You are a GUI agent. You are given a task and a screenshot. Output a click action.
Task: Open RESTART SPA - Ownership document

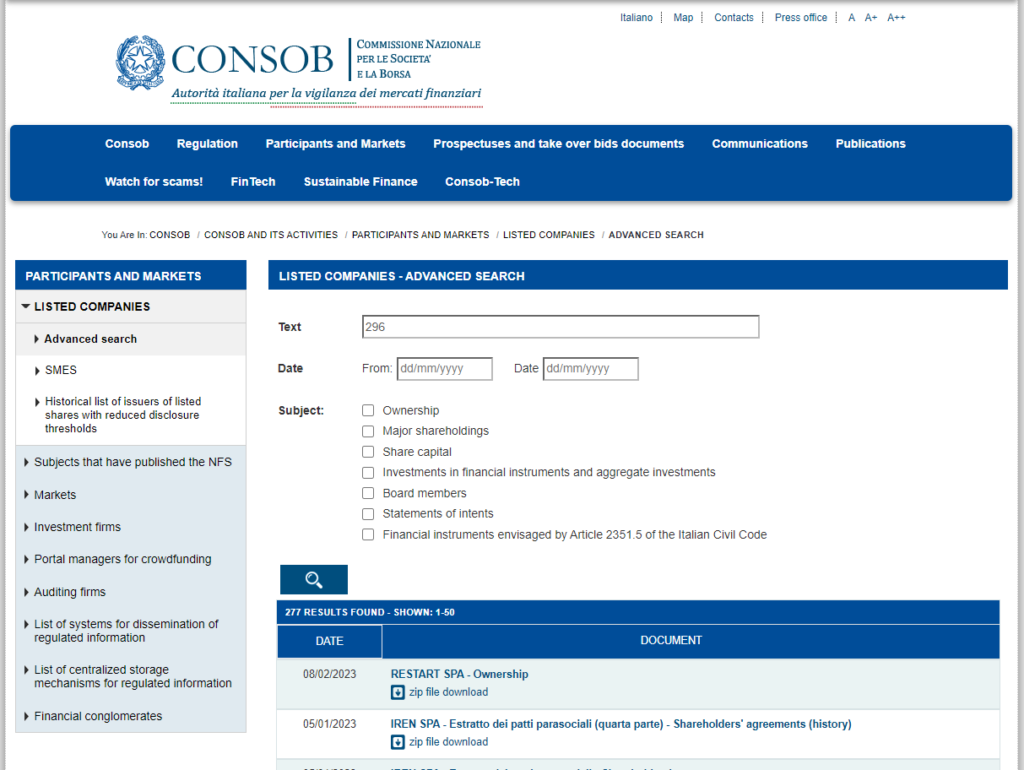[459, 674]
